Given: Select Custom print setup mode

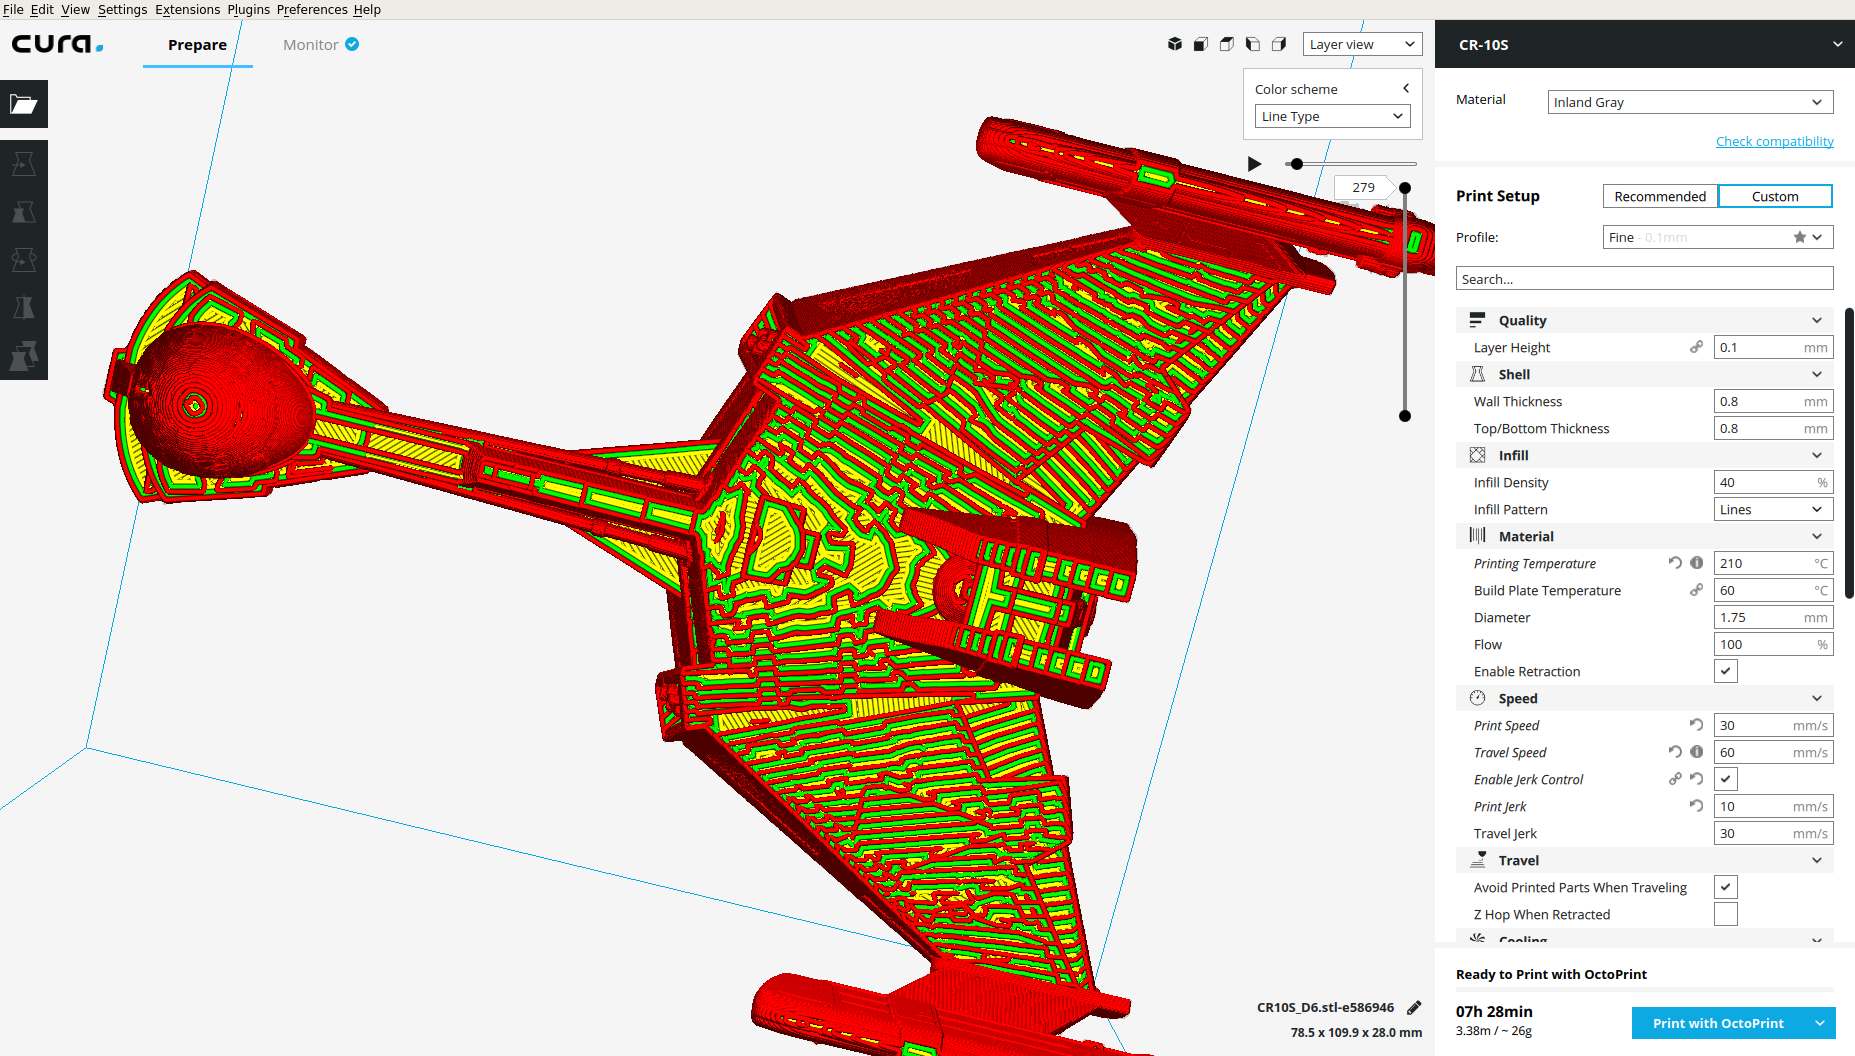Looking at the screenshot, I should pos(1775,196).
